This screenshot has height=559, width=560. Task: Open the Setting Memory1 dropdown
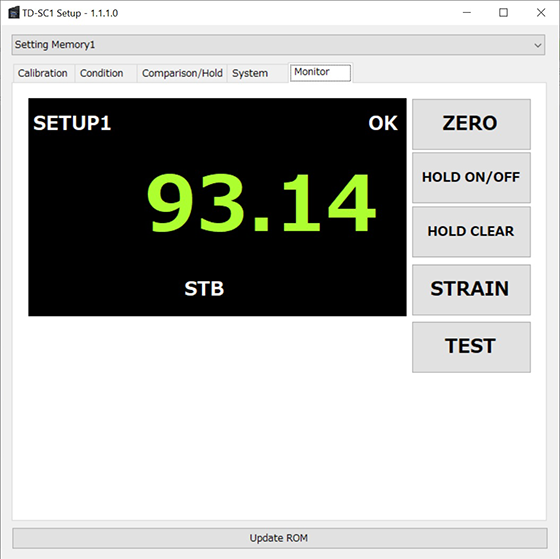278,45
